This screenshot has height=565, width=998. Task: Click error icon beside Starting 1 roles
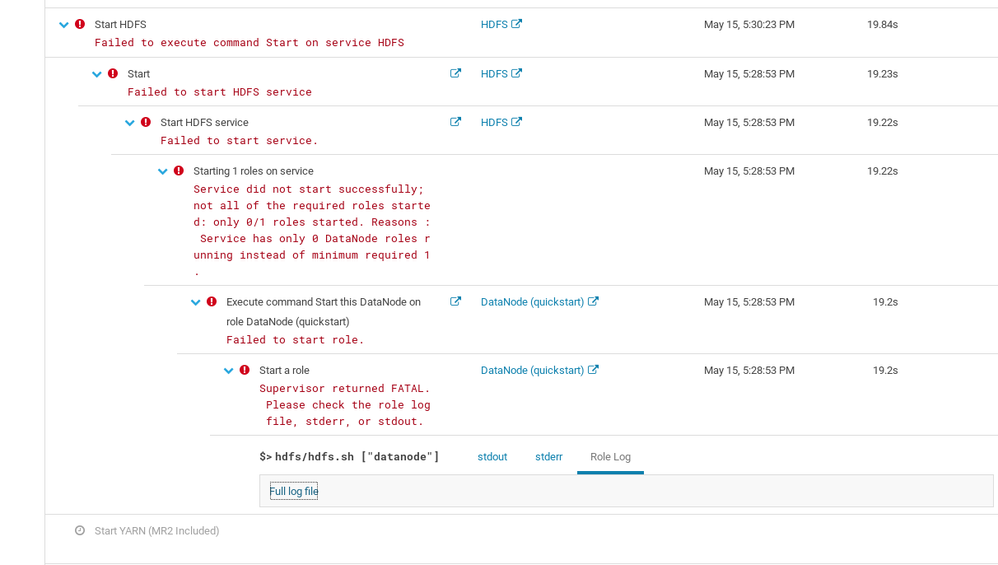point(179,171)
